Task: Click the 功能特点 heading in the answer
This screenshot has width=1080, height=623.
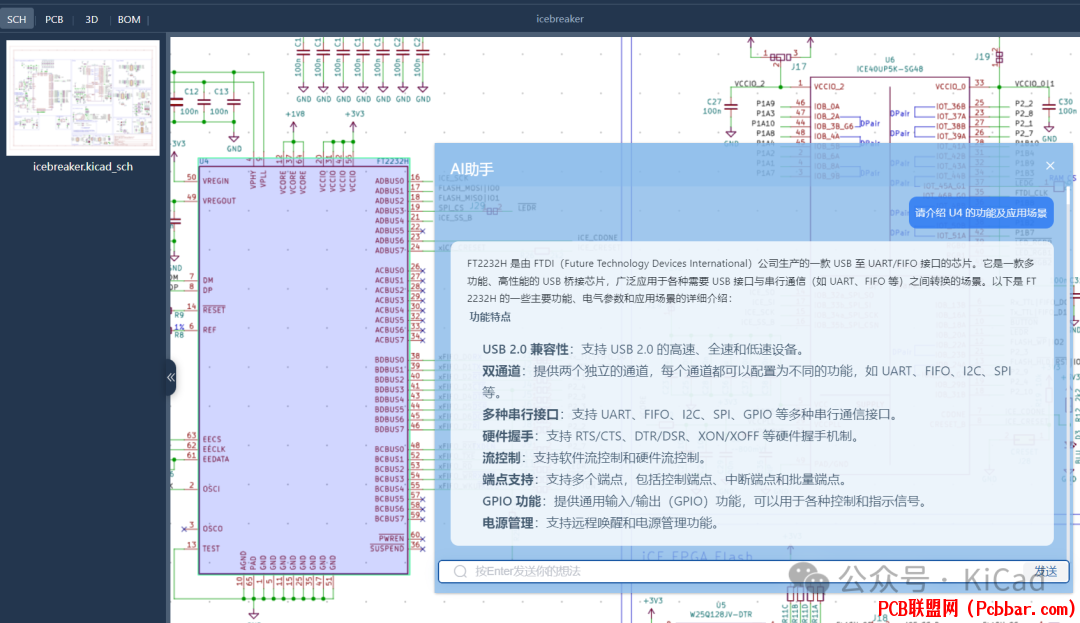Action: tap(490, 317)
